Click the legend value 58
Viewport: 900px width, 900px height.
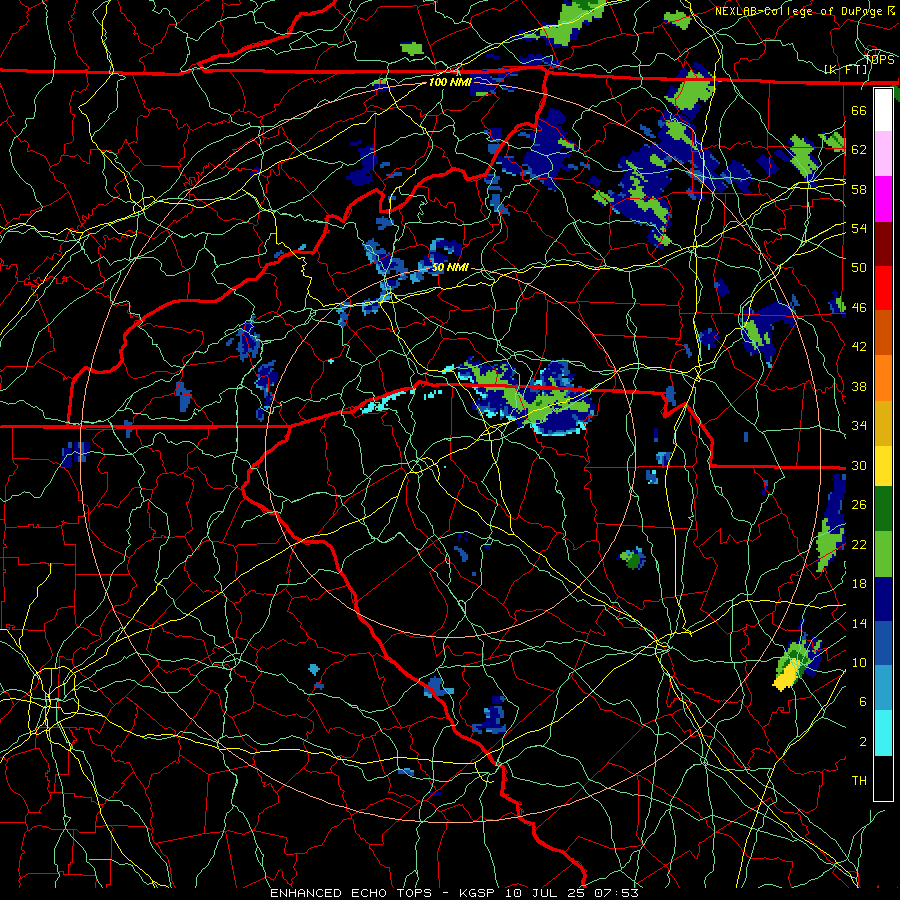pos(859,189)
